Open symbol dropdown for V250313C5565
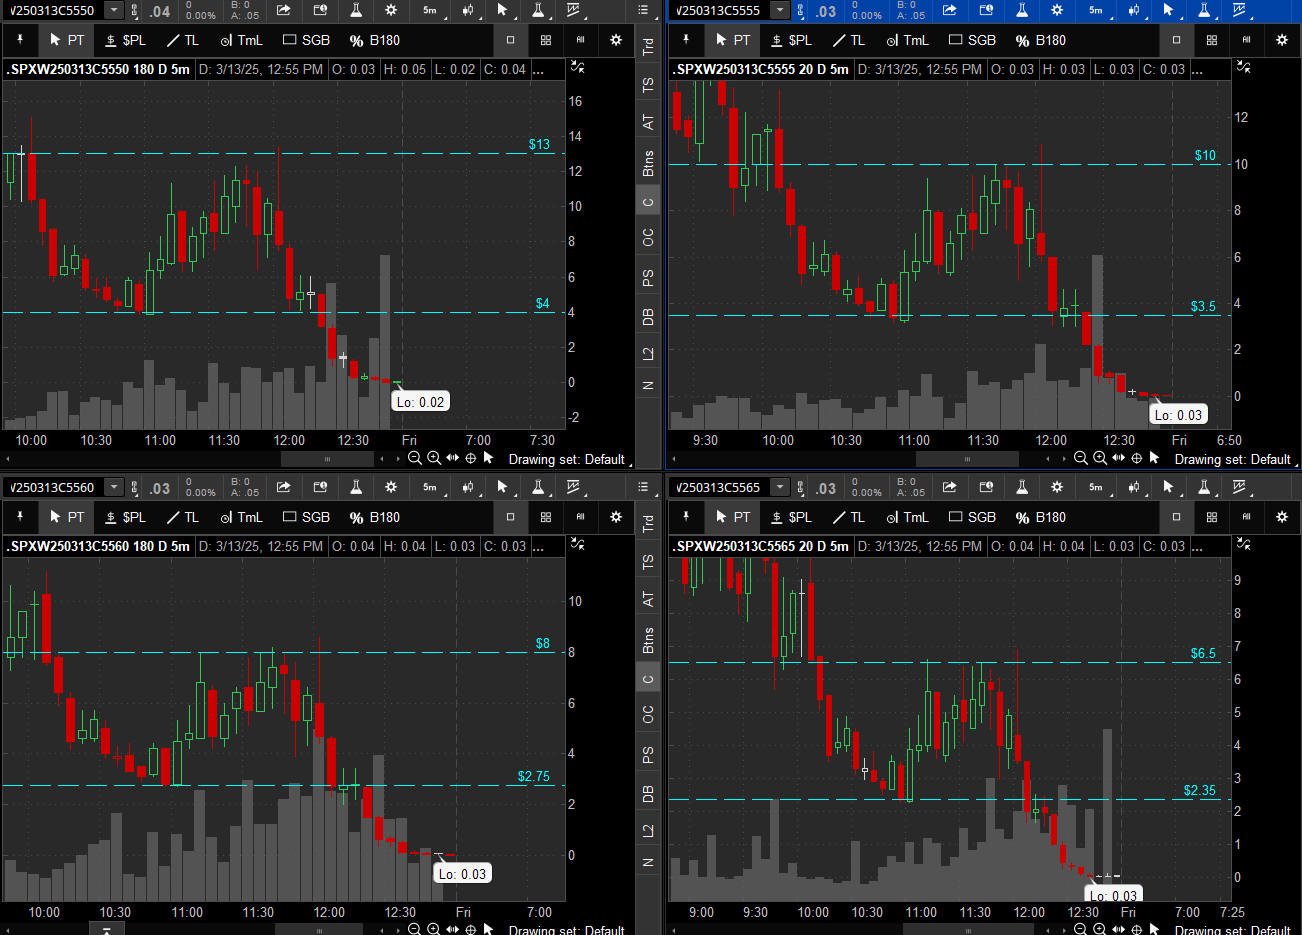This screenshot has width=1302, height=935. pyautogui.click(x=780, y=487)
